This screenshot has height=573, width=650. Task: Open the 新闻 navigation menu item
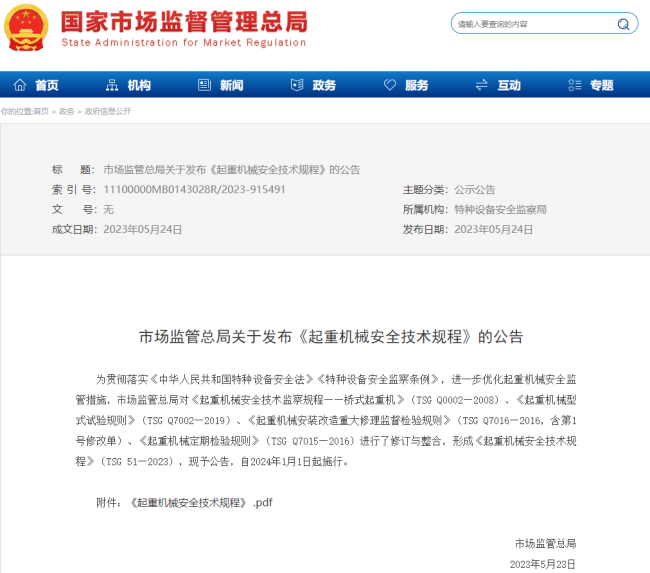(x=231, y=85)
